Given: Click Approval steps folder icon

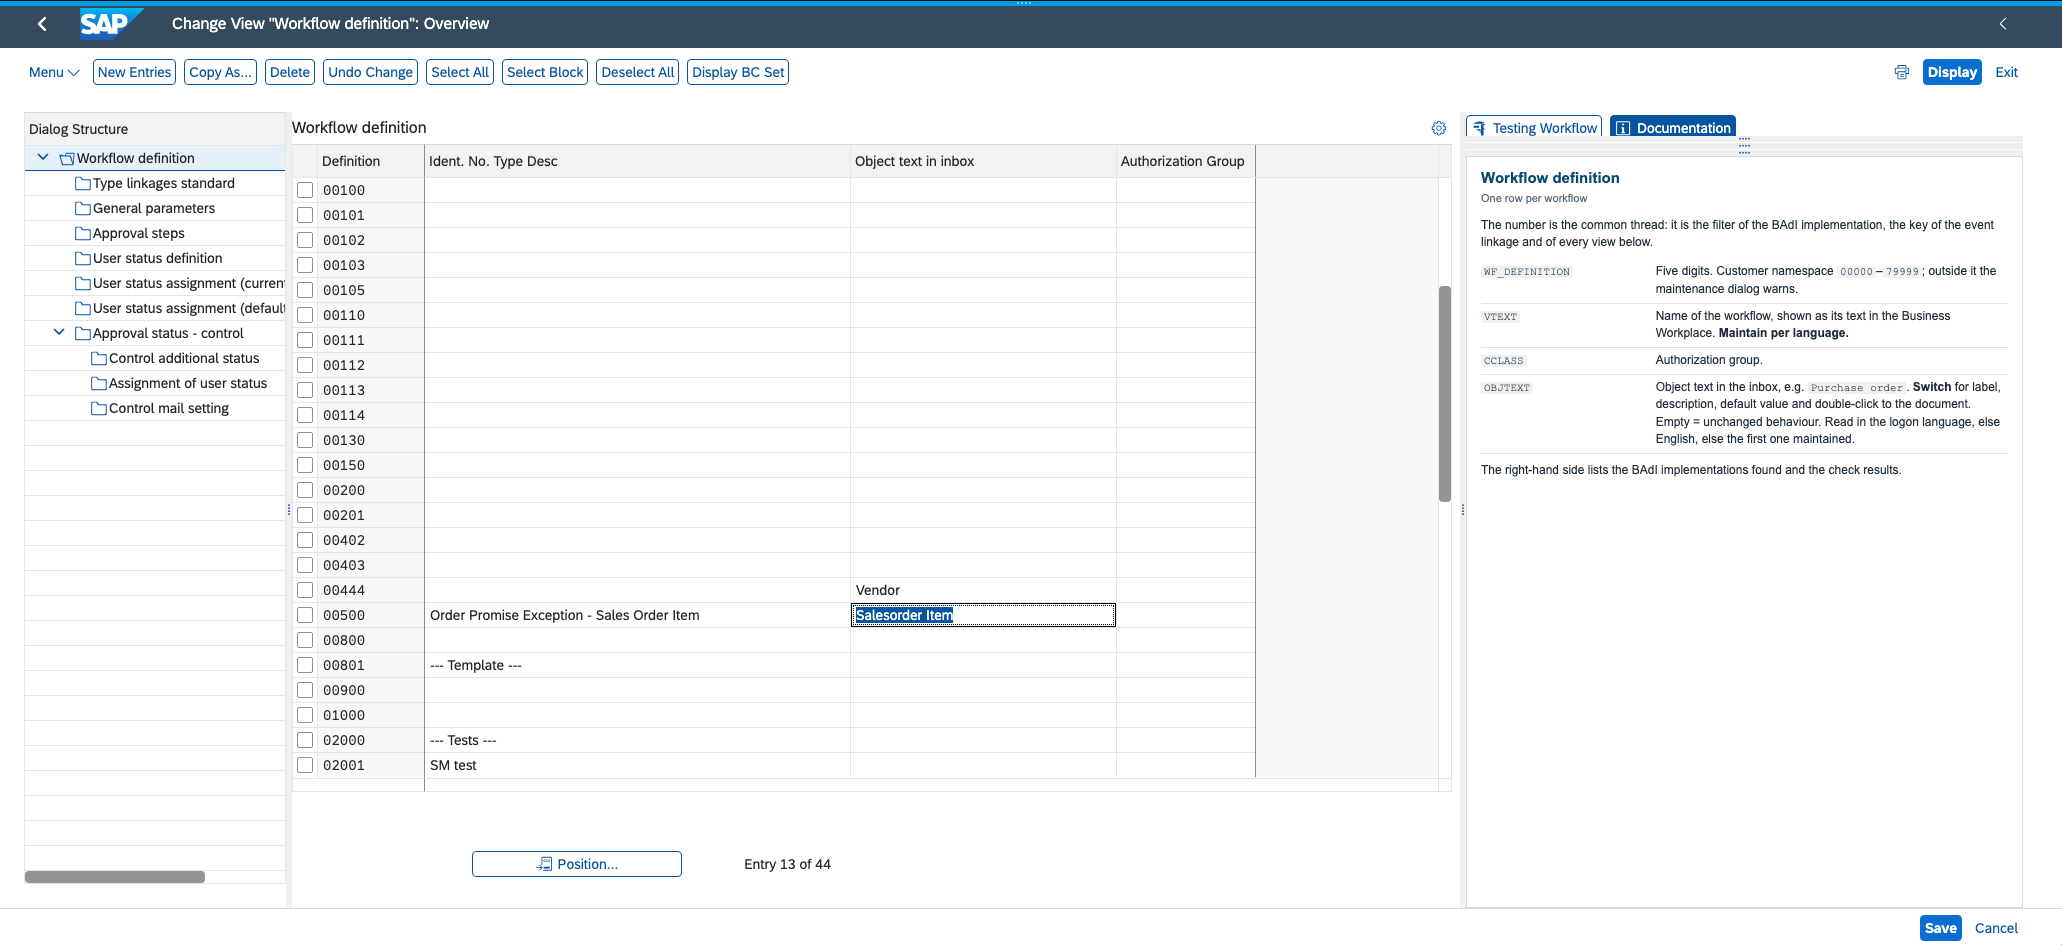Looking at the screenshot, I should pyautogui.click(x=83, y=233).
